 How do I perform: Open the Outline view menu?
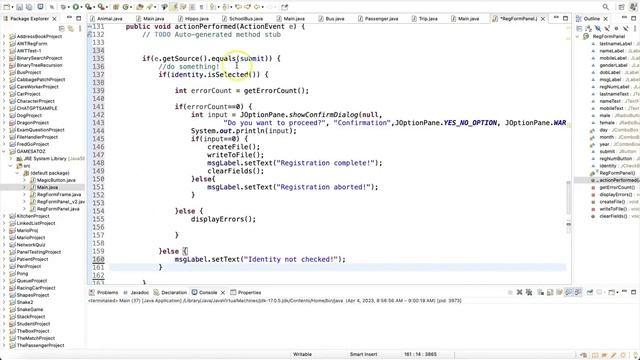click(x=635, y=28)
